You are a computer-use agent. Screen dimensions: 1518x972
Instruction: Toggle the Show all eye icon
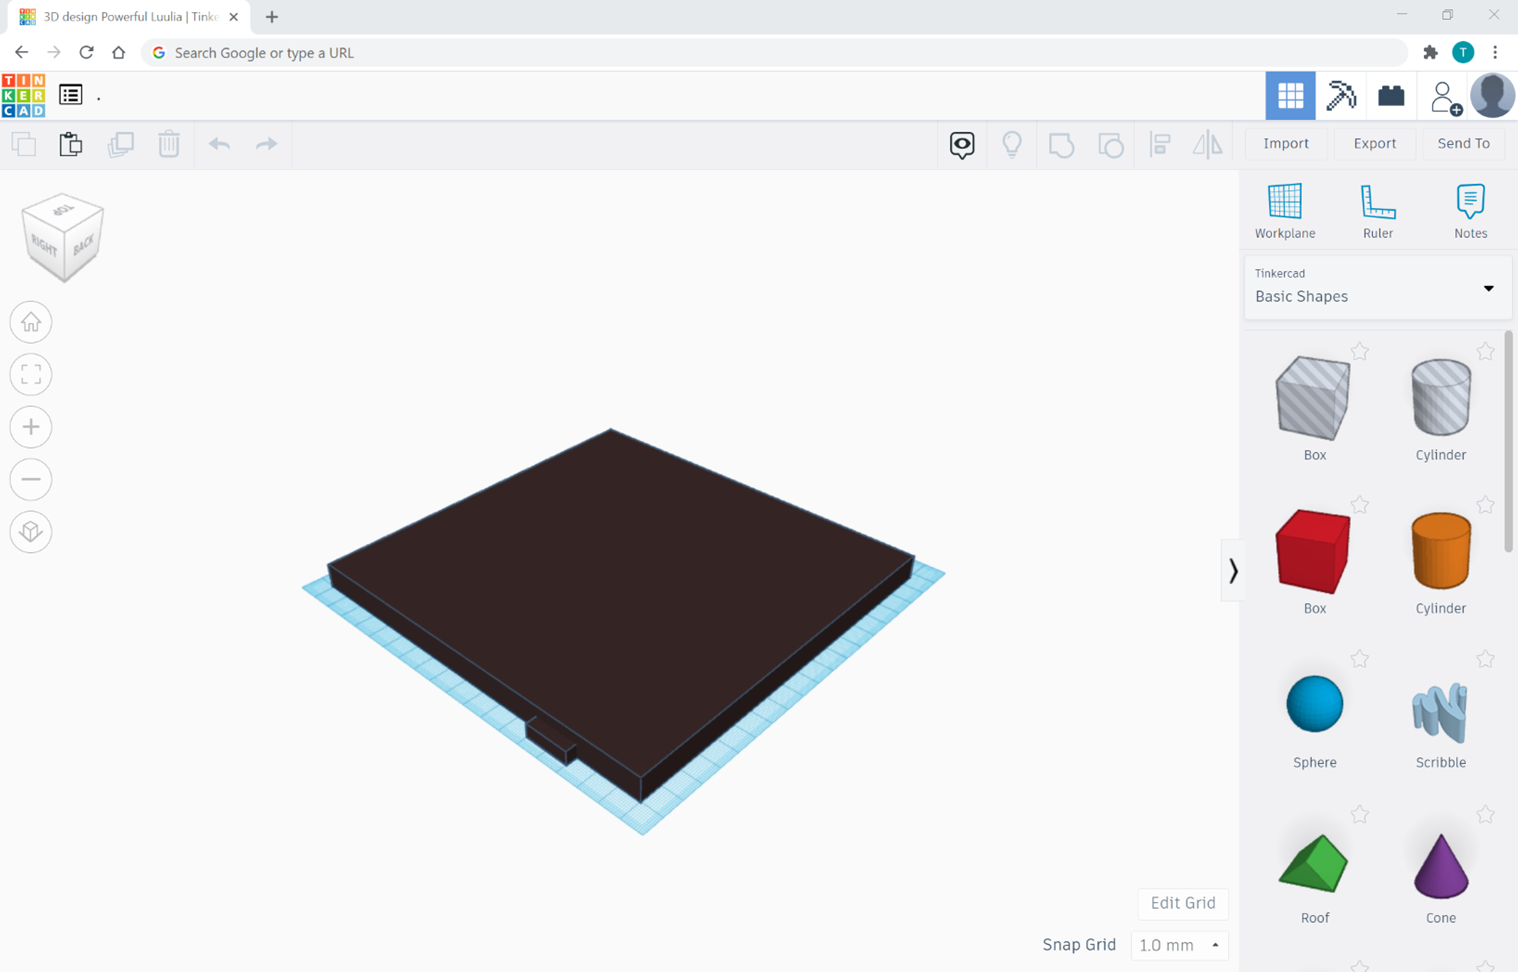962,145
